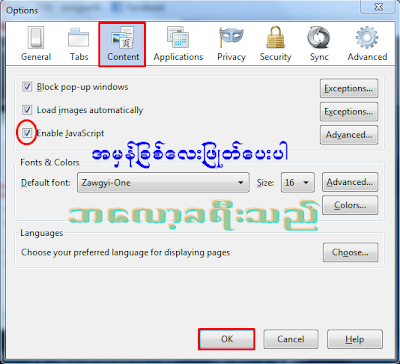Viewport: 400px width, 364px height.
Task: Open the Privacy mask icon
Action: 231,44
